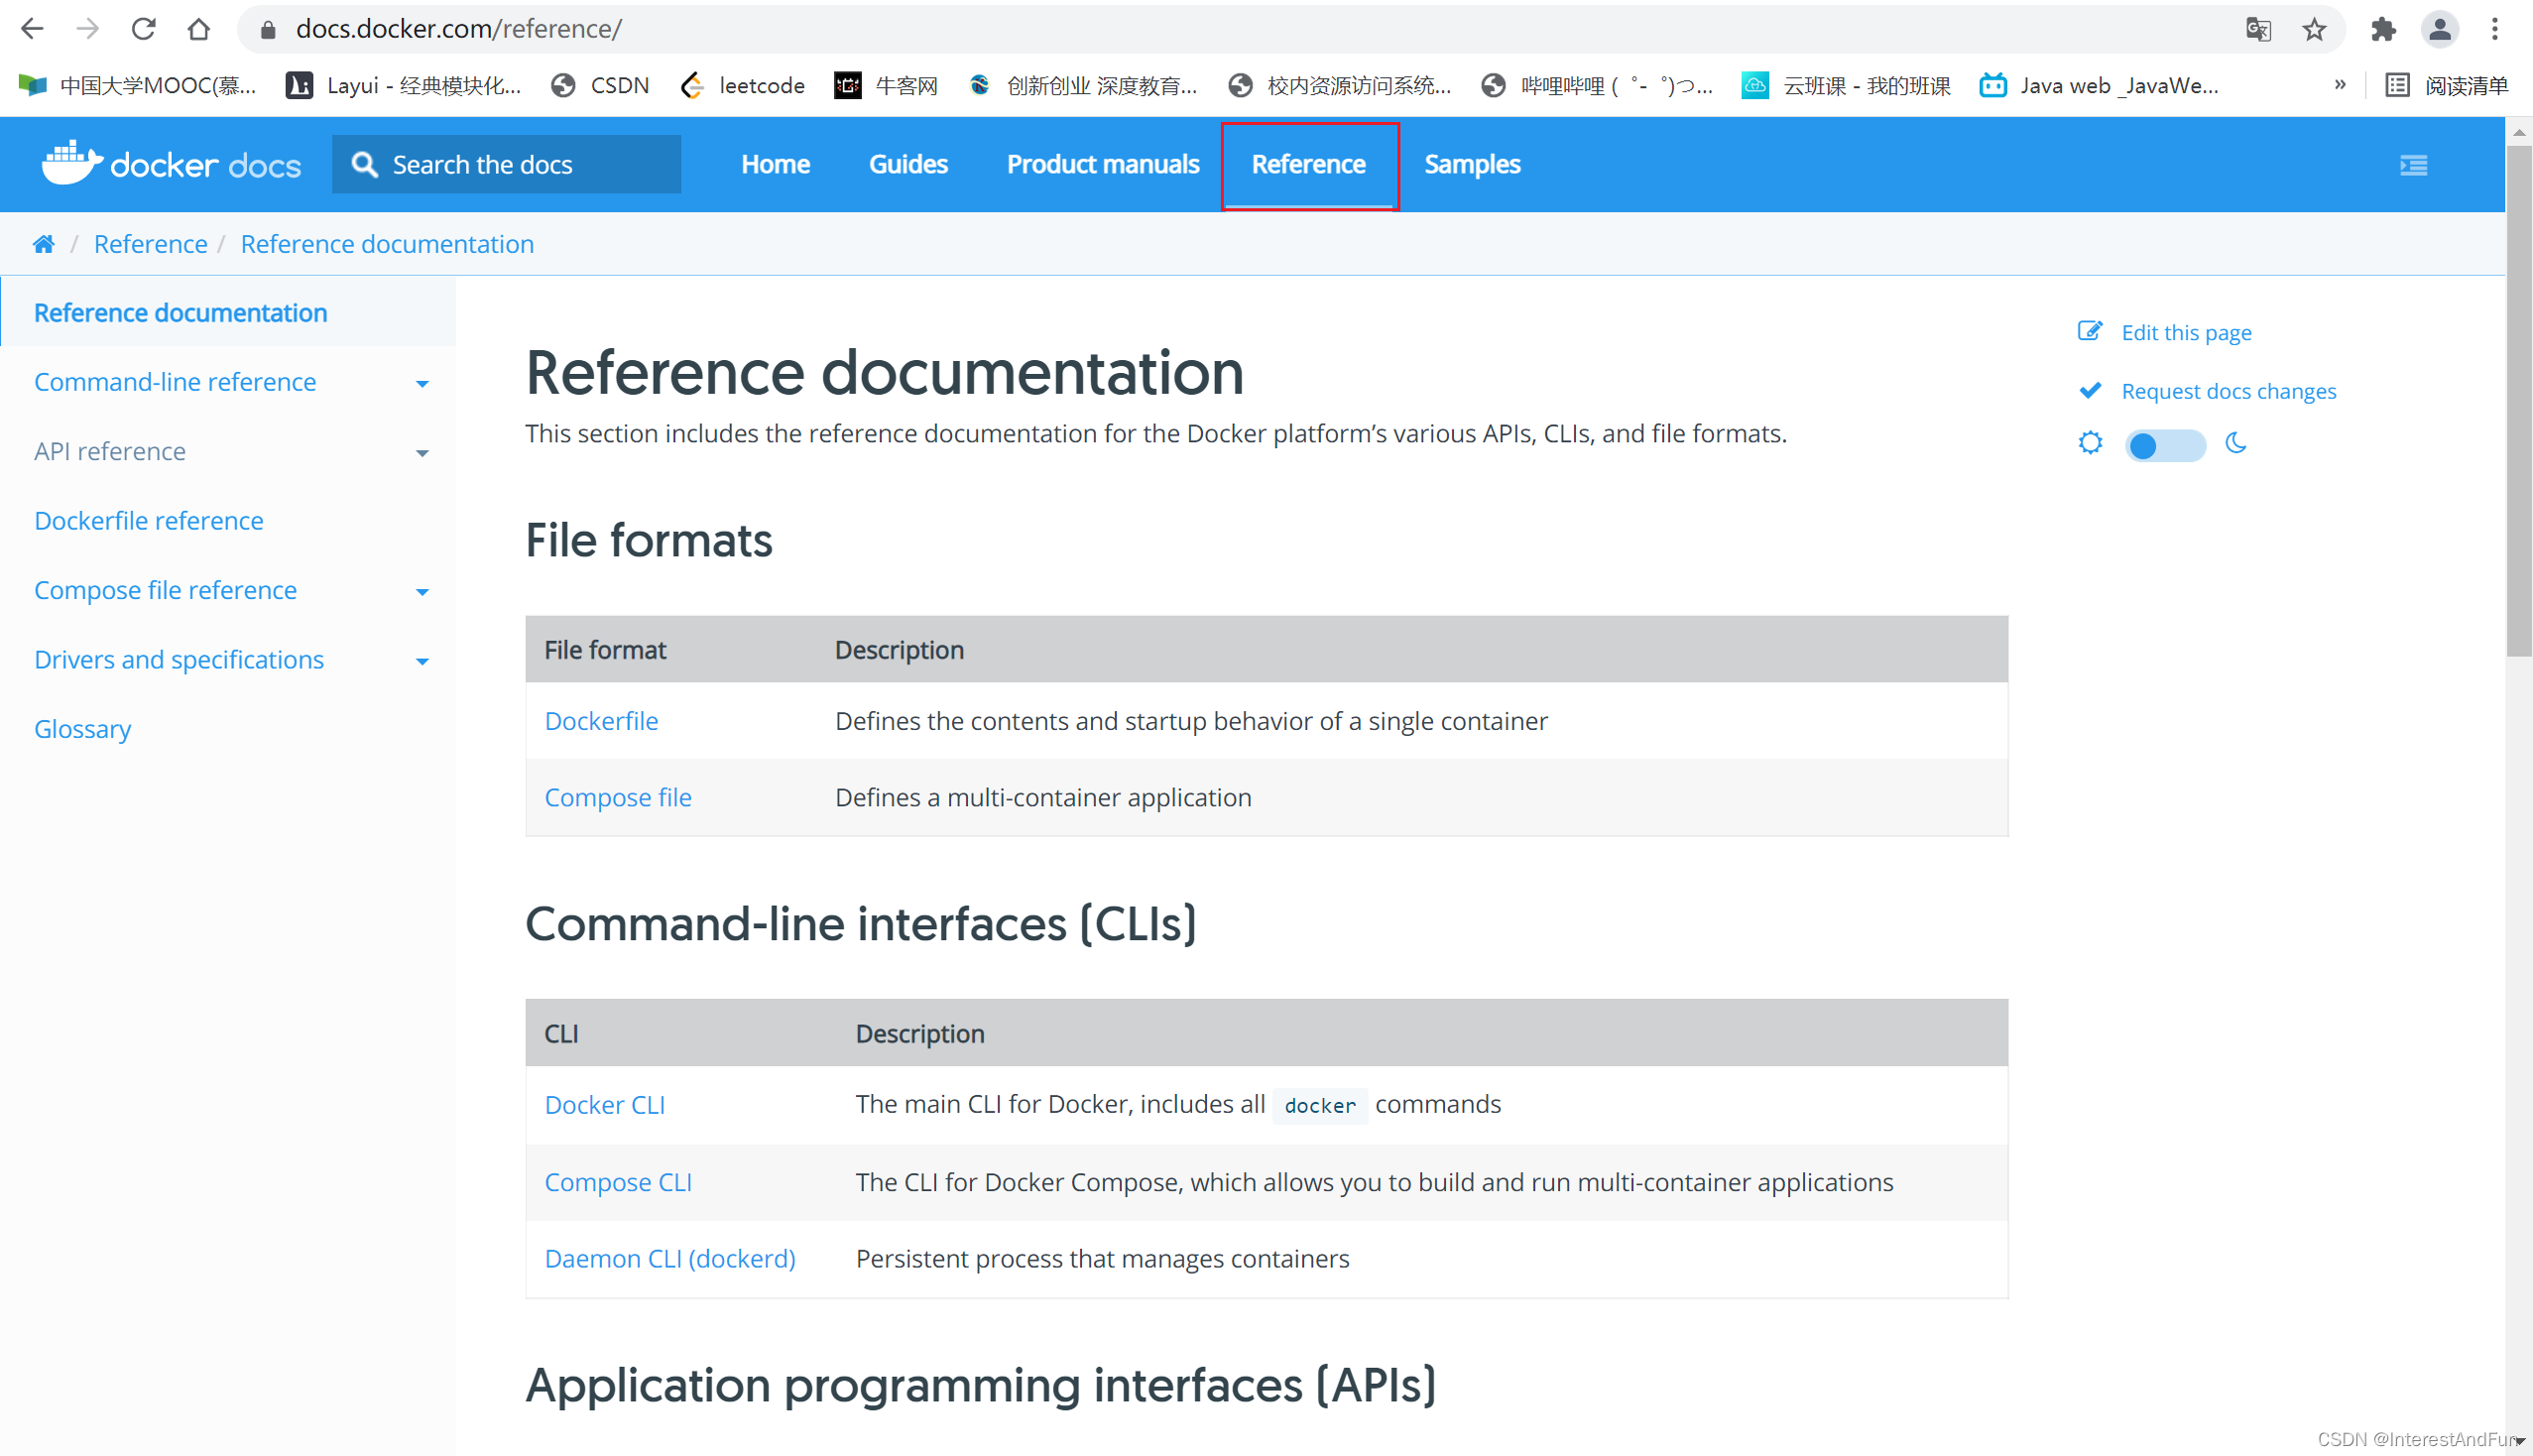Reload the page with the refresh icon
The height and width of the screenshot is (1456, 2533).
point(143,29)
